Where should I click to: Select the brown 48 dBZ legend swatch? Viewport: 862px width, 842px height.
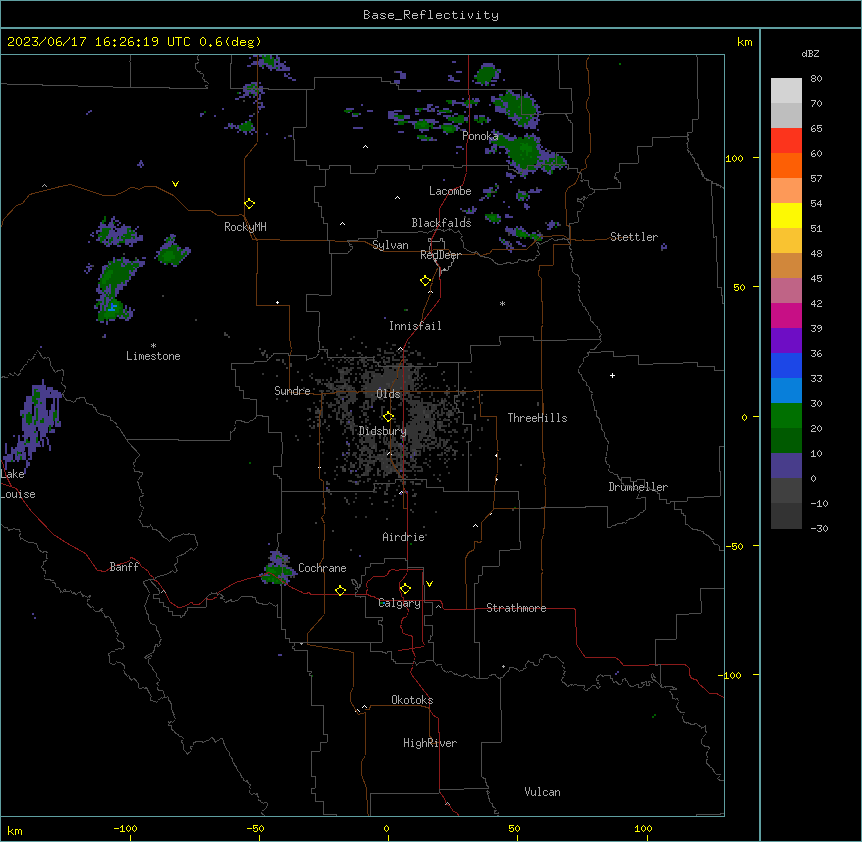[786, 265]
